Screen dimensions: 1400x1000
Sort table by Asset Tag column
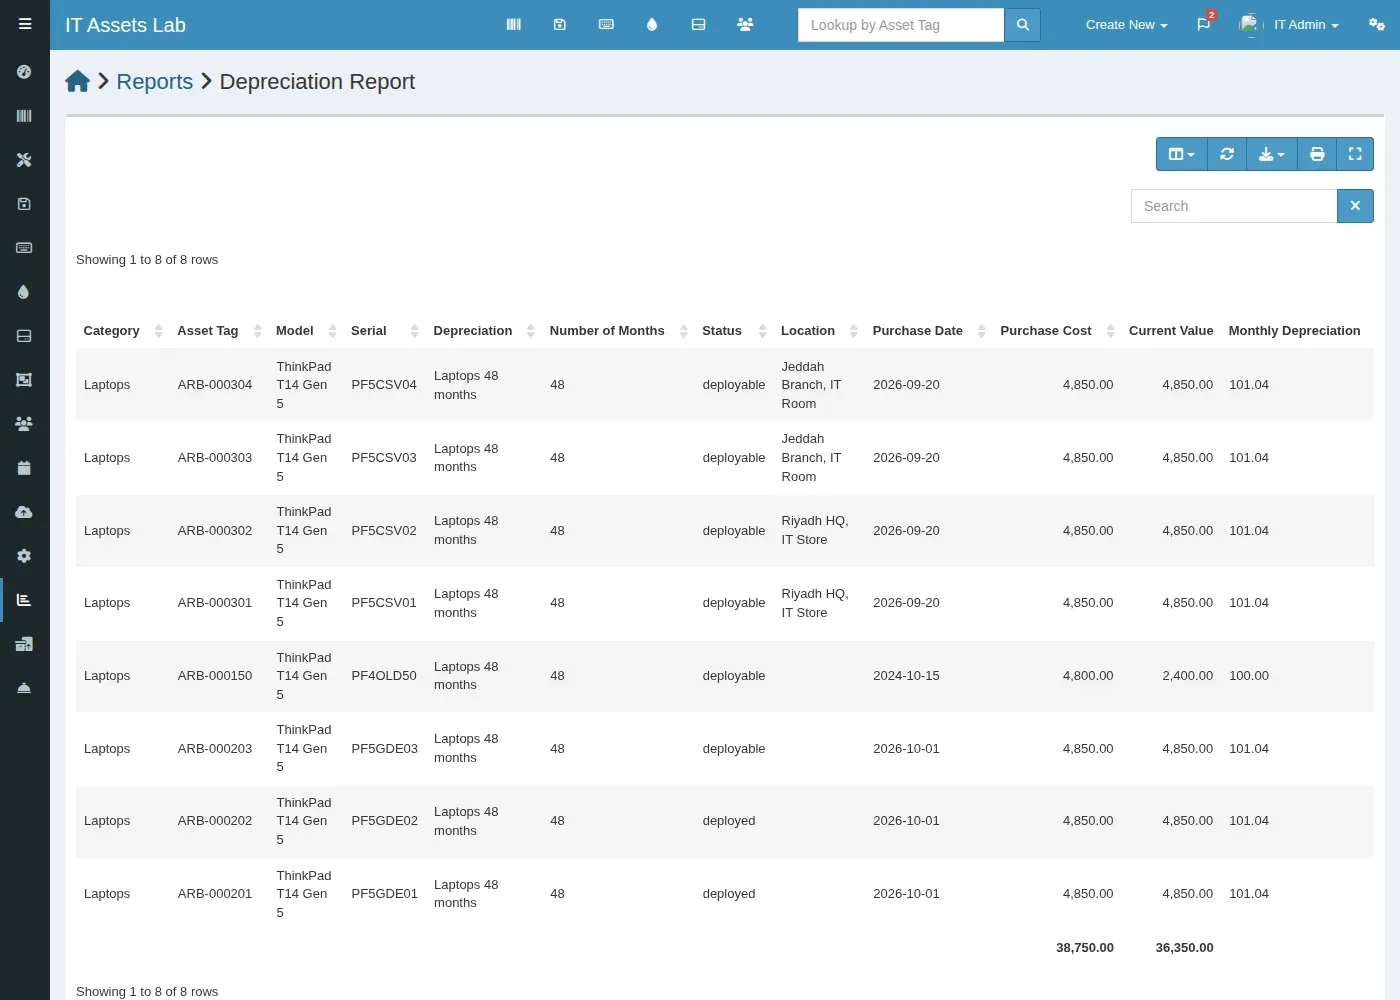219,331
